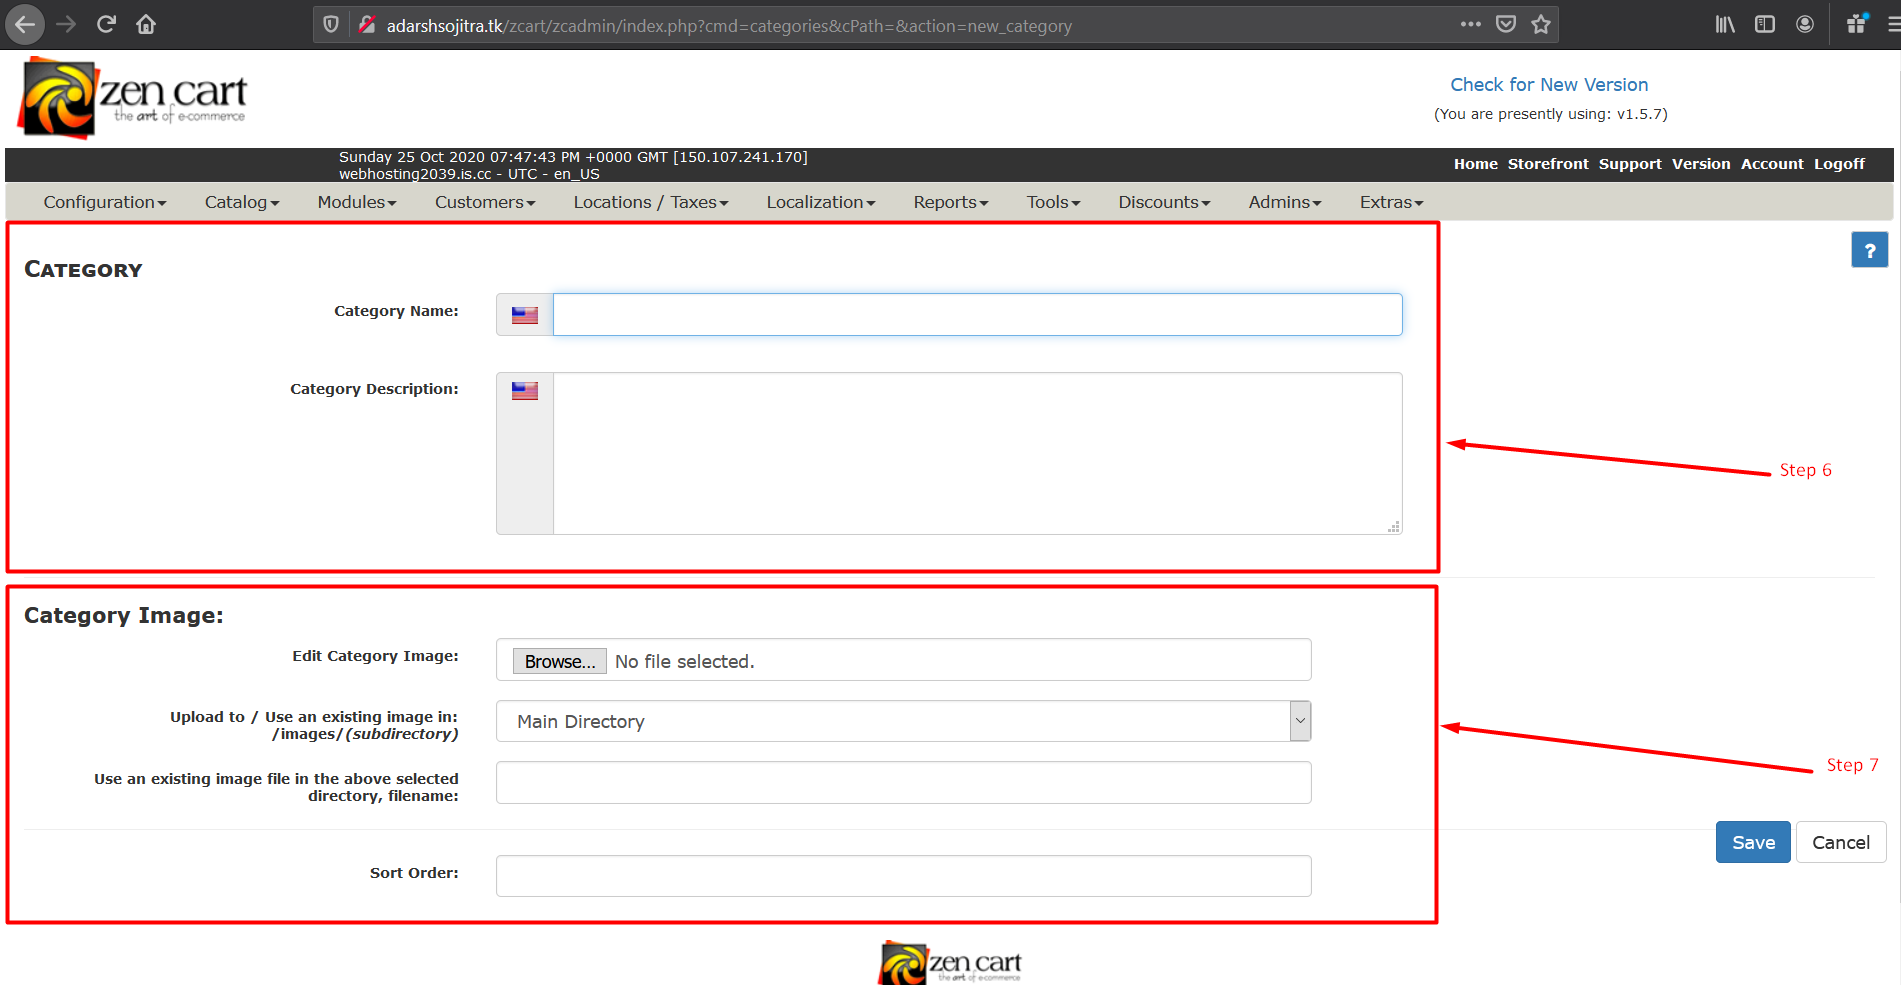Open the Discounts menu
The height and width of the screenshot is (985, 1901).
1164,202
